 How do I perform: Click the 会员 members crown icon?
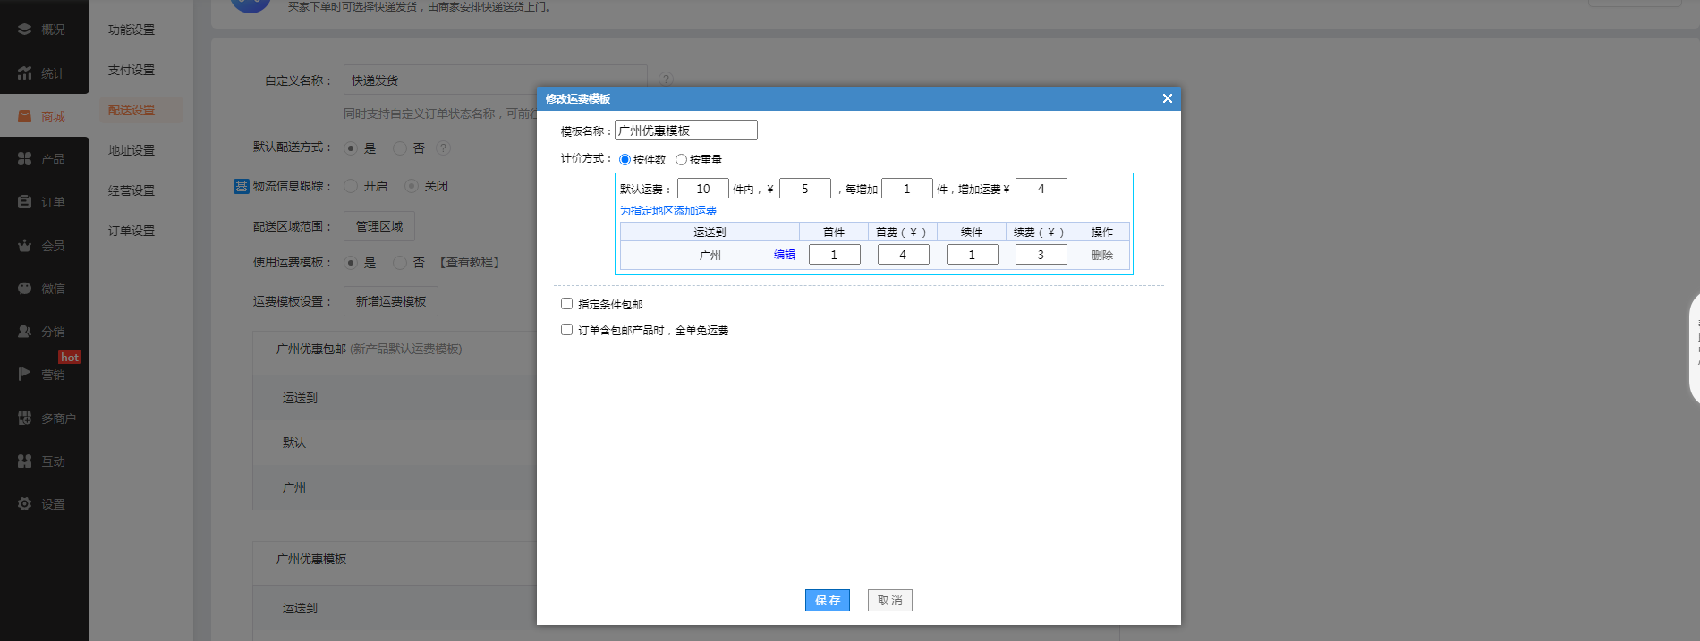25,245
